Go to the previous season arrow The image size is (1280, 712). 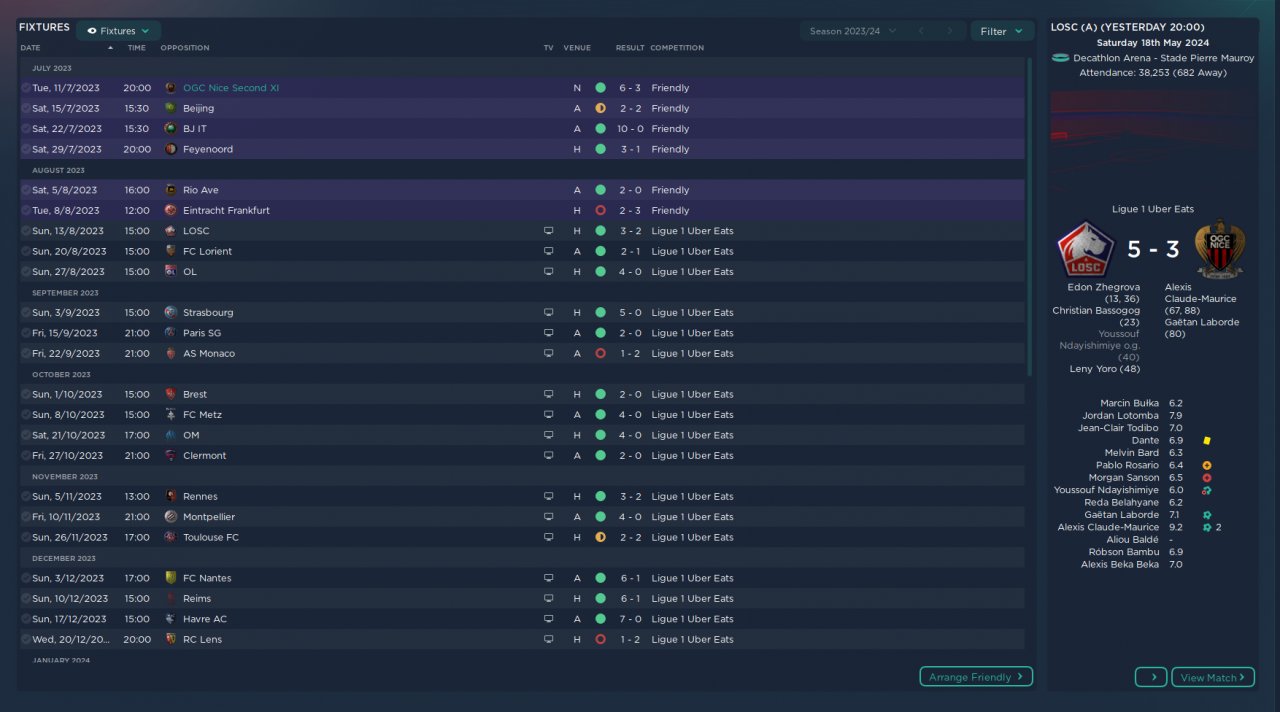(922, 31)
